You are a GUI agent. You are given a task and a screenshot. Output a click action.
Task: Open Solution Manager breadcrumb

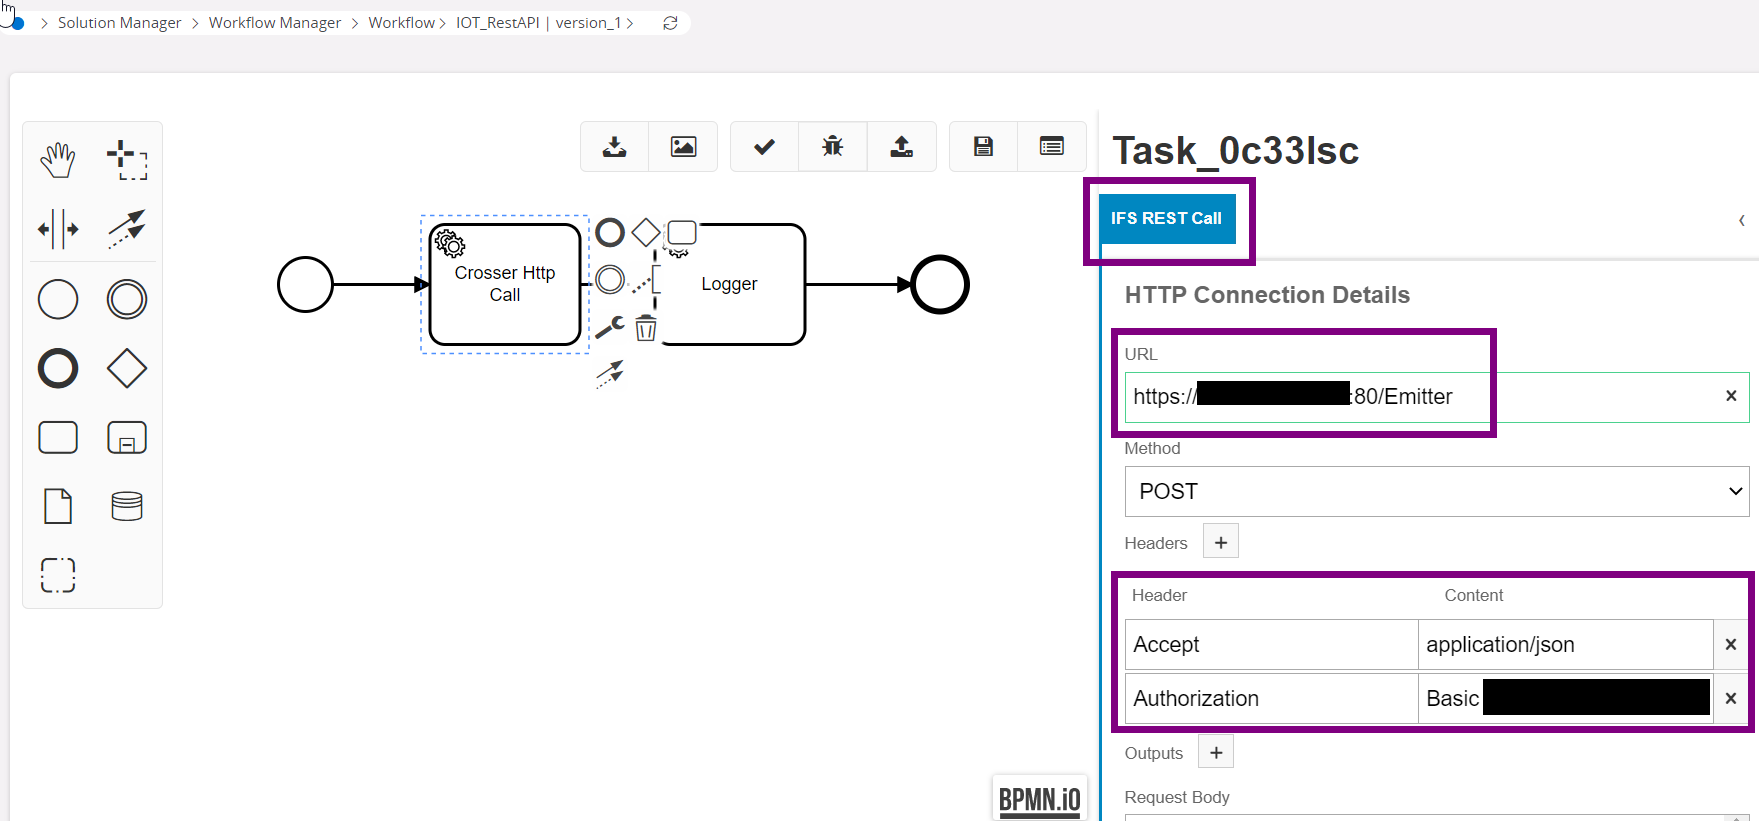click(120, 23)
